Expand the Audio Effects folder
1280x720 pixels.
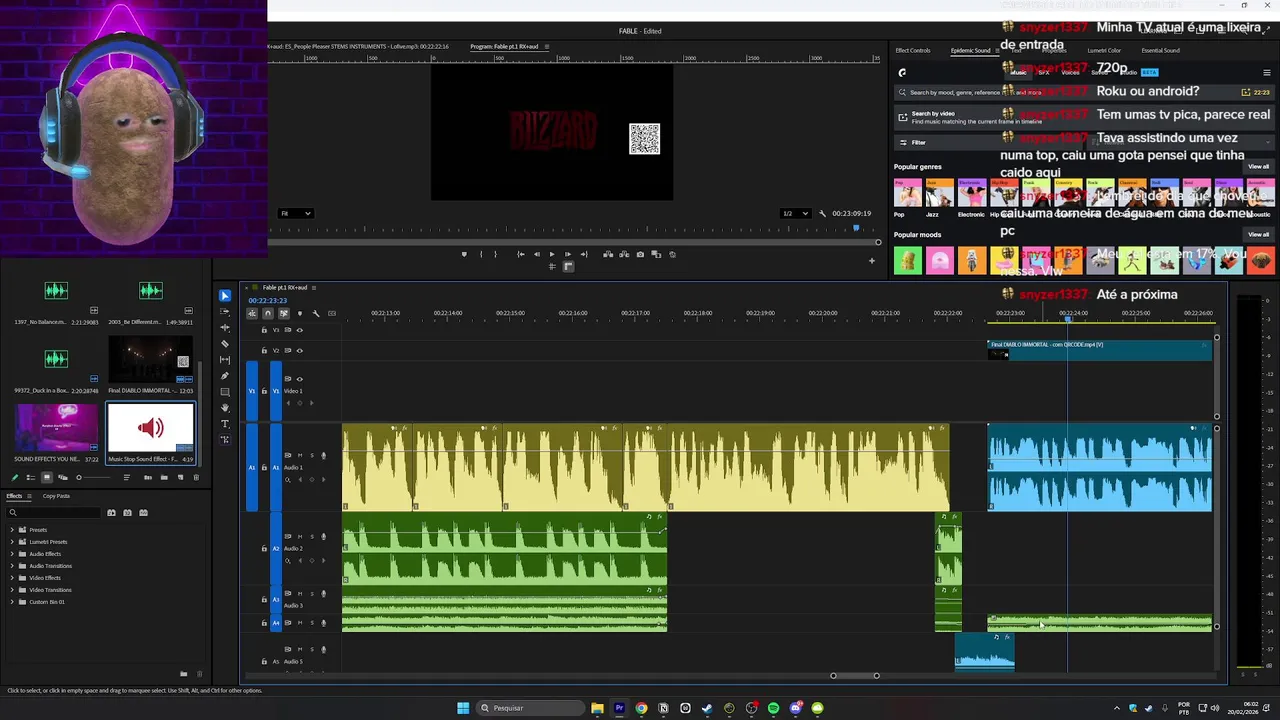pos(12,554)
